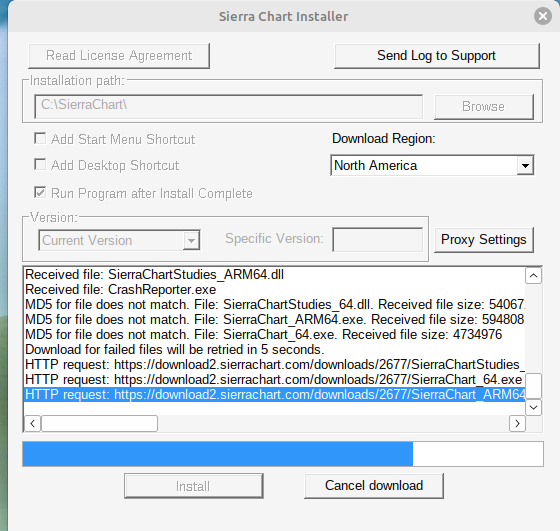
Task: Click Send Log to Support button
Action: click(436, 56)
